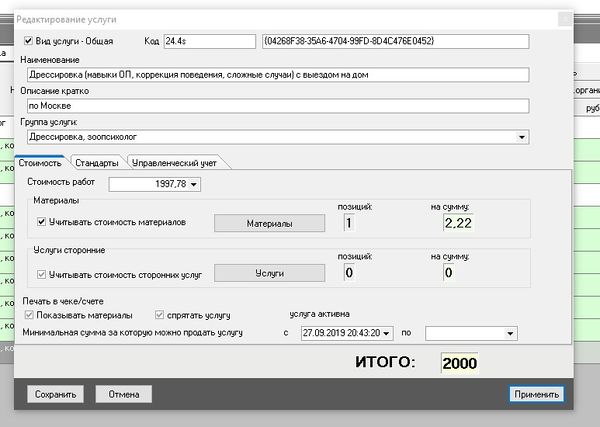Toggle 'Учитывать стоимость сторонних услуг' checkbox
This screenshot has height=427, width=600.
coord(42,272)
